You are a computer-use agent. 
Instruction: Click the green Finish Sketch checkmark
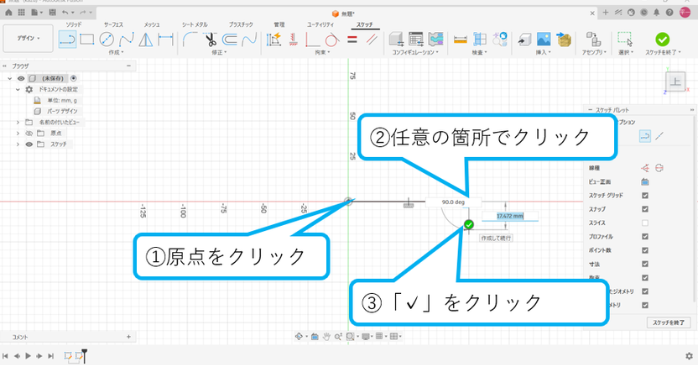[662, 39]
